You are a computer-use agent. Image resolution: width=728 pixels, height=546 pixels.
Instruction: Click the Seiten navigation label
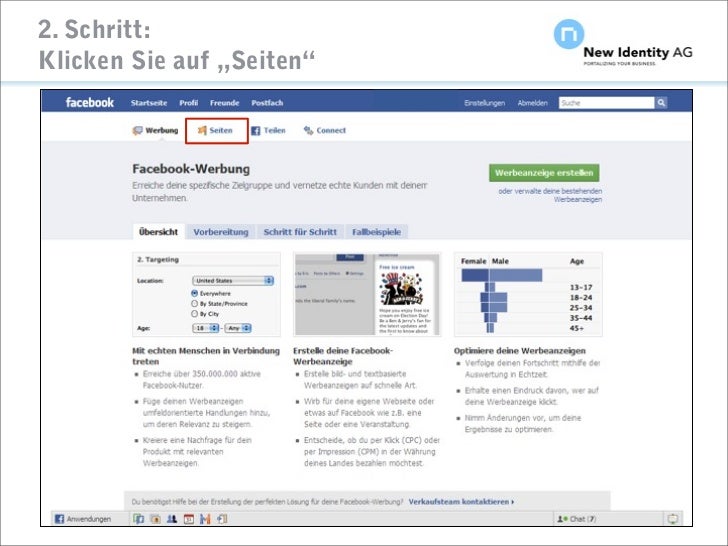coord(221,130)
